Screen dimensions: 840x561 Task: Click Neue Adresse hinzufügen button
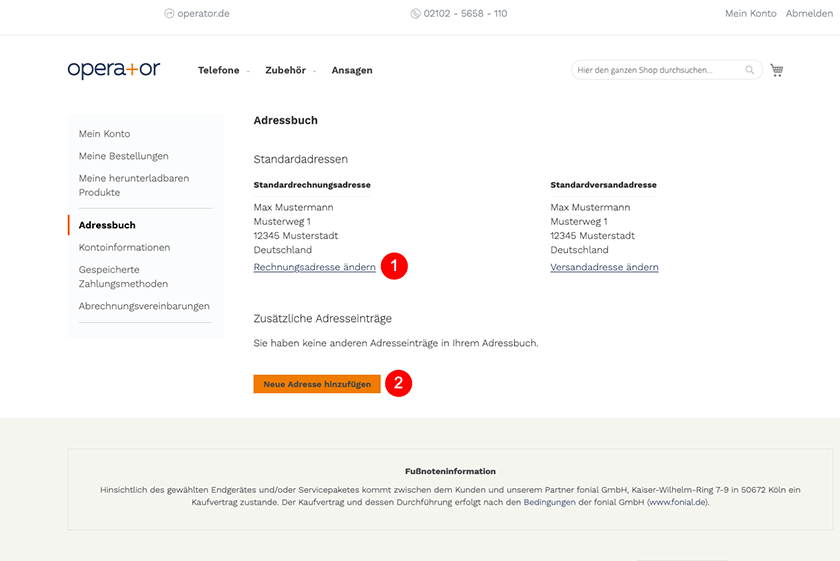[x=317, y=384]
